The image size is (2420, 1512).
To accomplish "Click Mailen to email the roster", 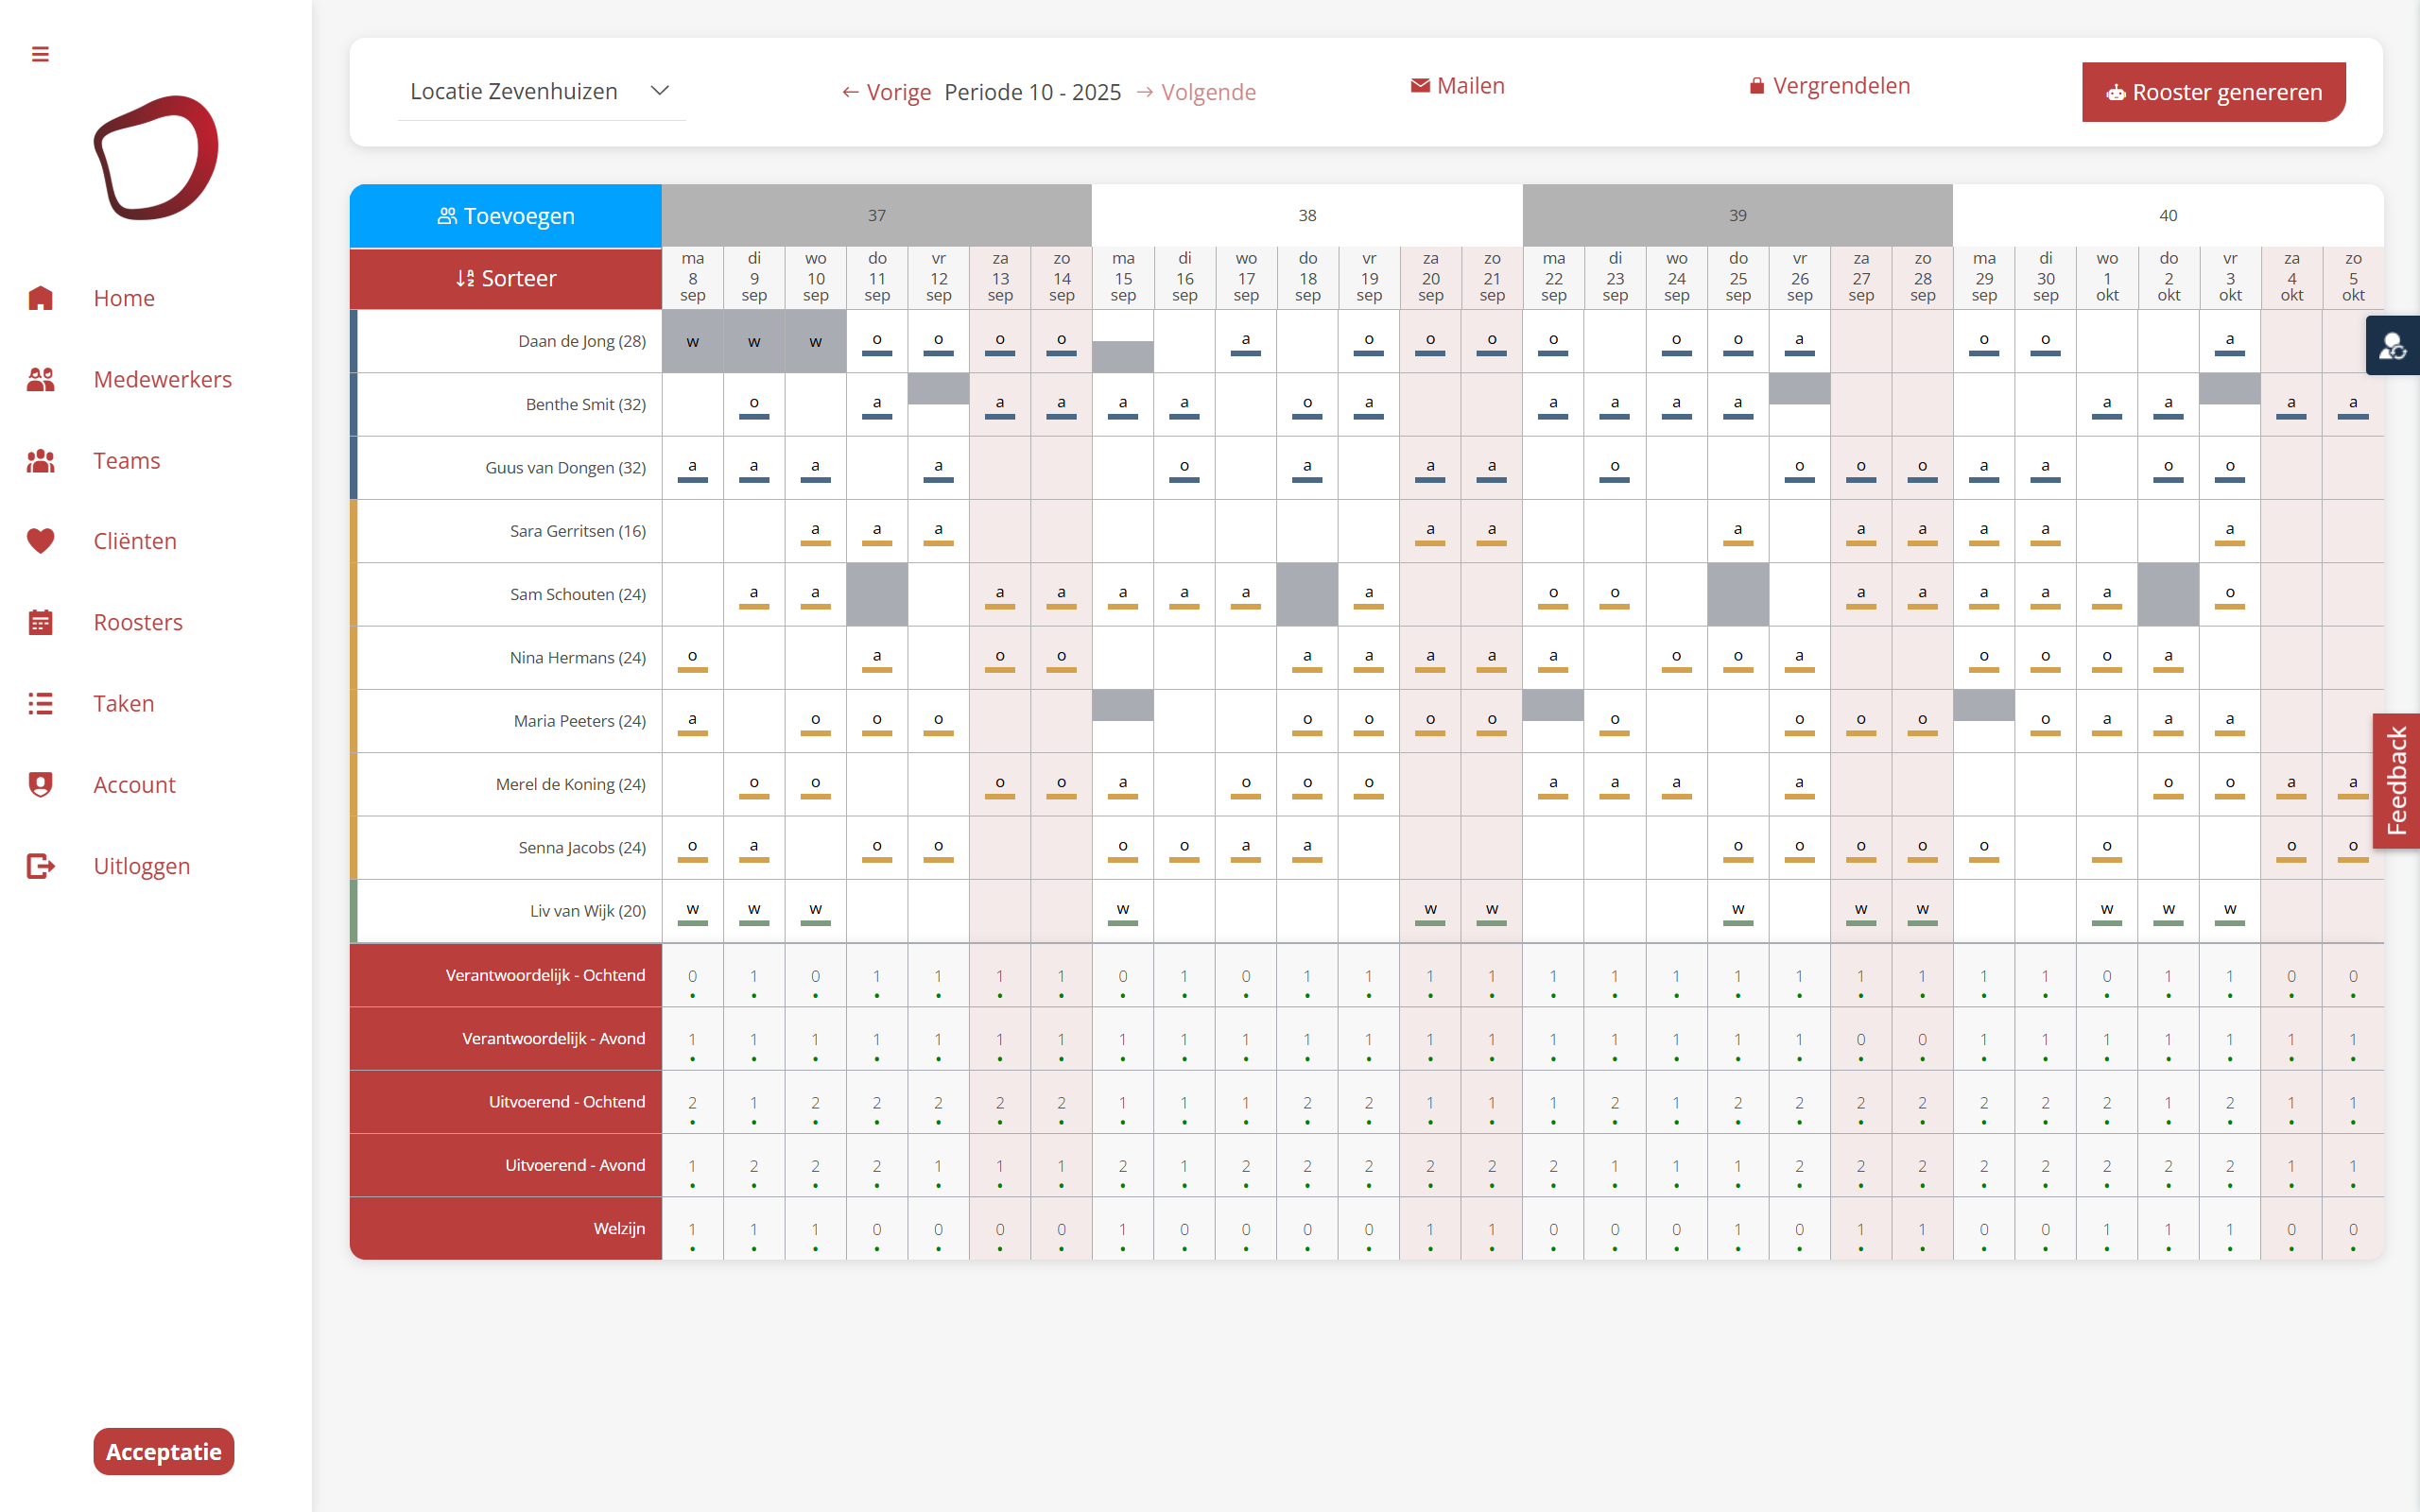I will 1457,86.
